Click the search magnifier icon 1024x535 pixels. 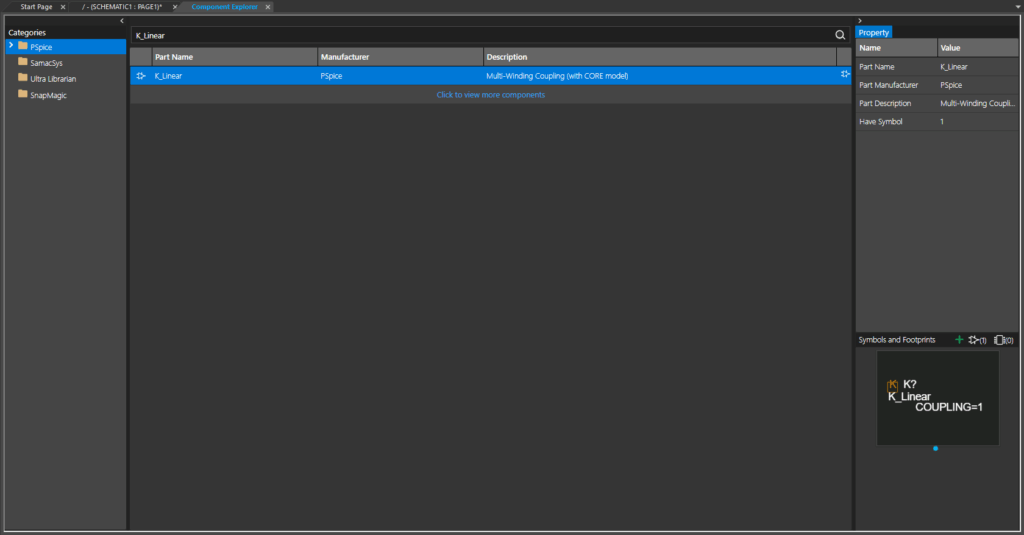pyautogui.click(x=840, y=35)
